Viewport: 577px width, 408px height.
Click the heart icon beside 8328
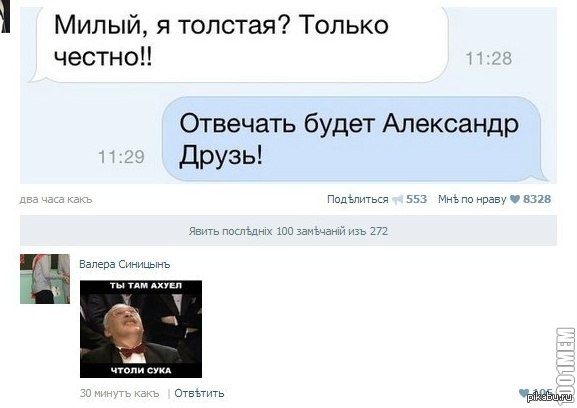515,199
